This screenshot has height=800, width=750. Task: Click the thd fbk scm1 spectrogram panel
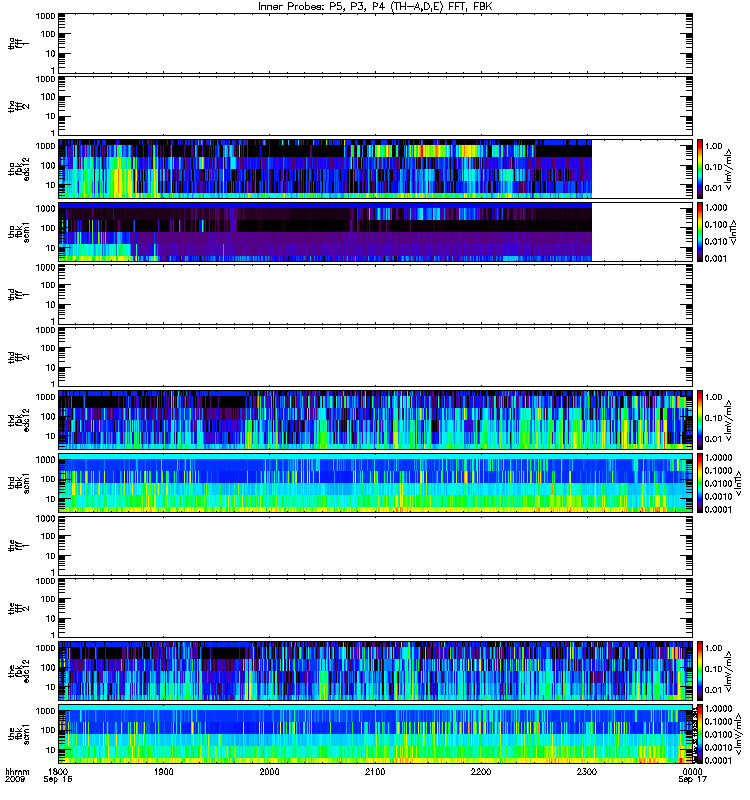[x=376, y=483]
